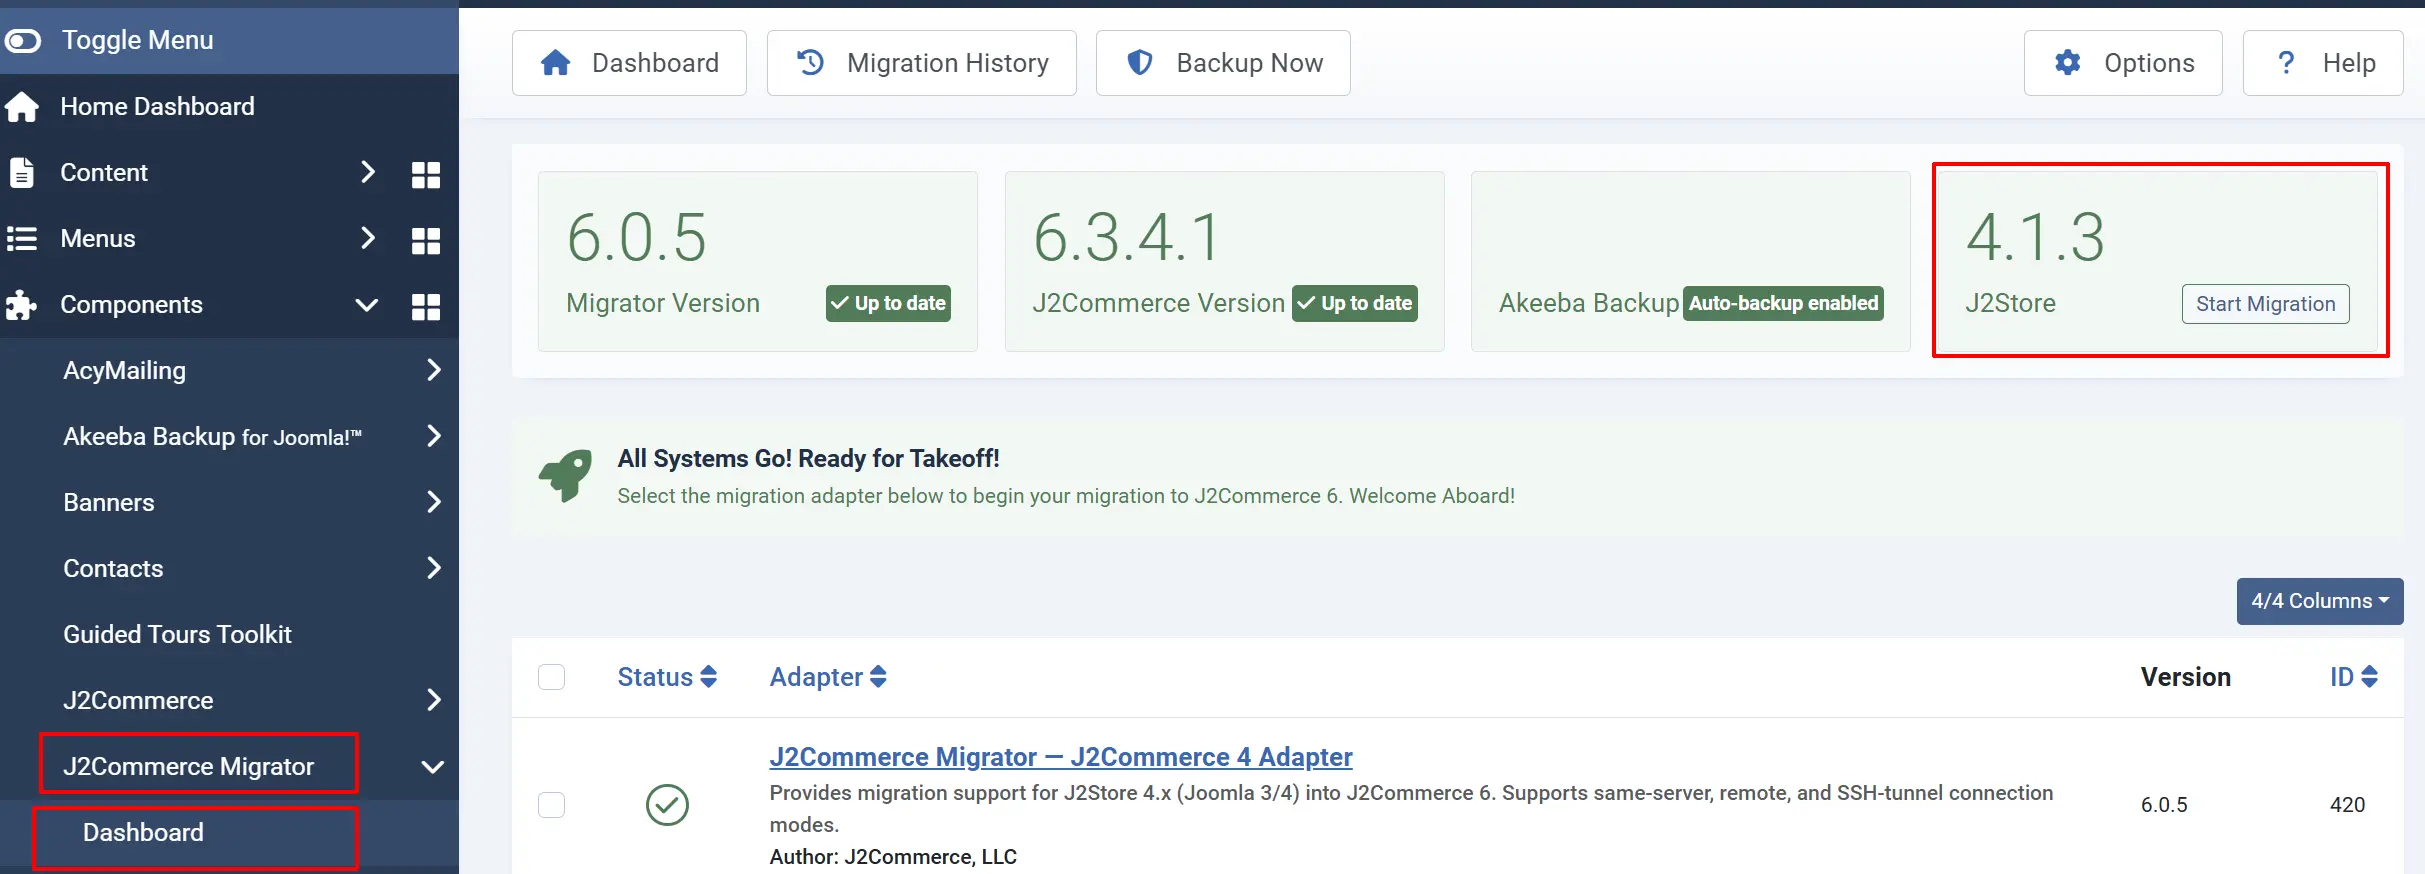This screenshot has height=874, width=2425.
Task: Click the Backup Now toolbar button
Action: (1223, 63)
